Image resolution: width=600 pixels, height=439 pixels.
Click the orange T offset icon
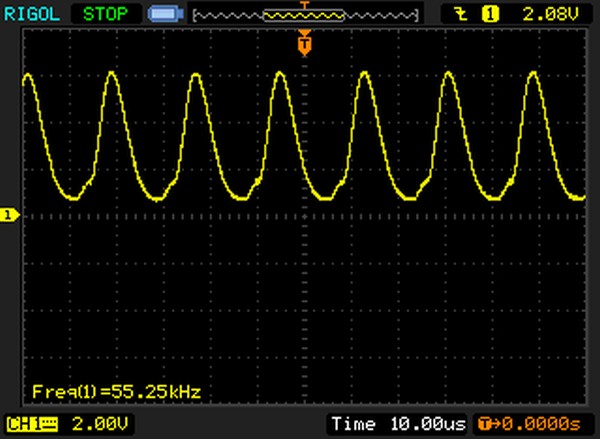[x=484, y=424]
